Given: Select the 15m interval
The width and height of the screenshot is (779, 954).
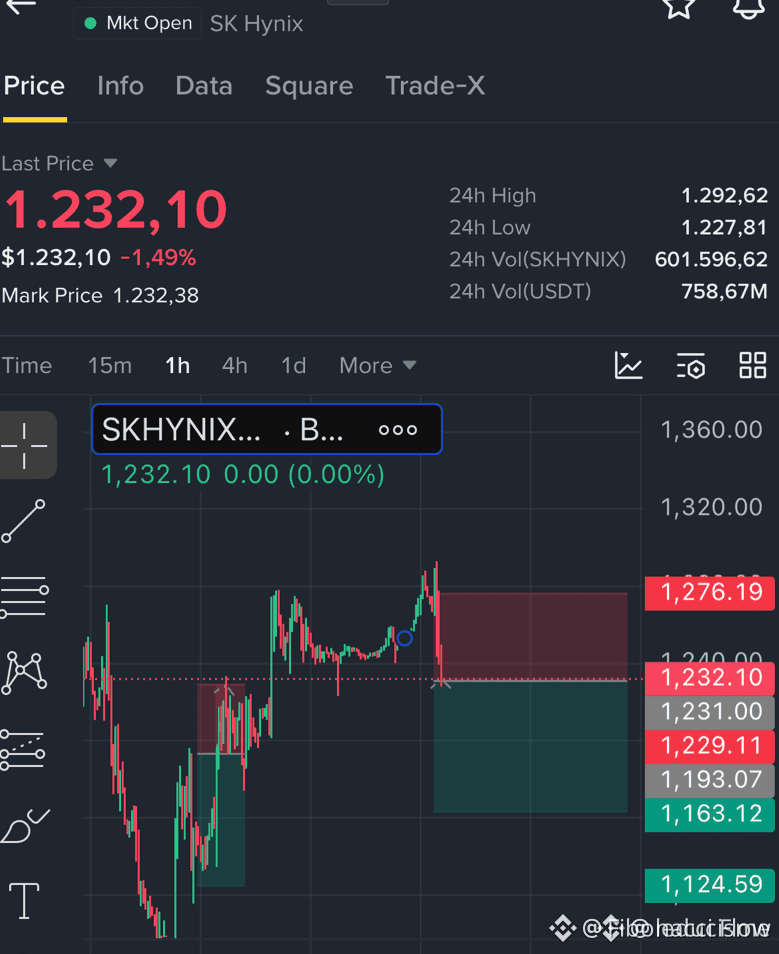Looking at the screenshot, I should coord(110,366).
